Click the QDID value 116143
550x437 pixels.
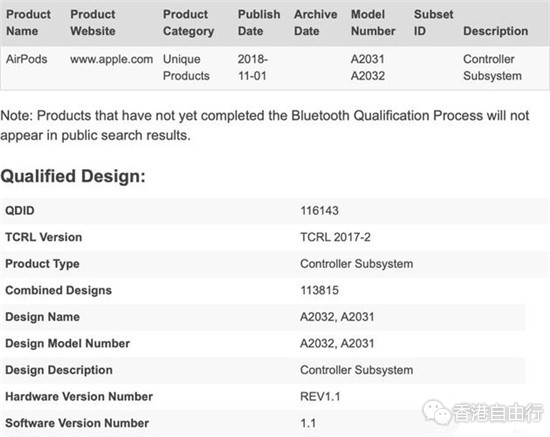(x=319, y=210)
